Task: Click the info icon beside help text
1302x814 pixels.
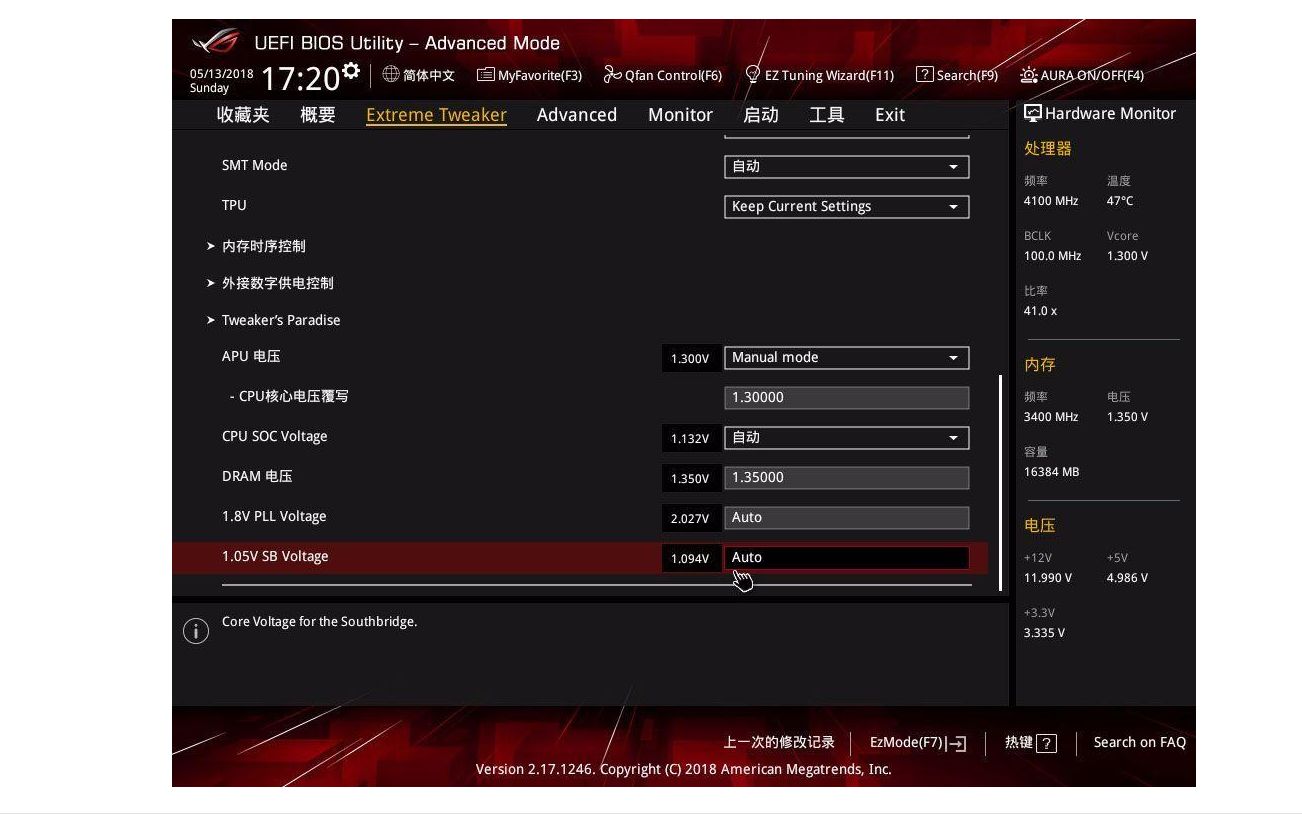Action: click(x=196, y=631)
